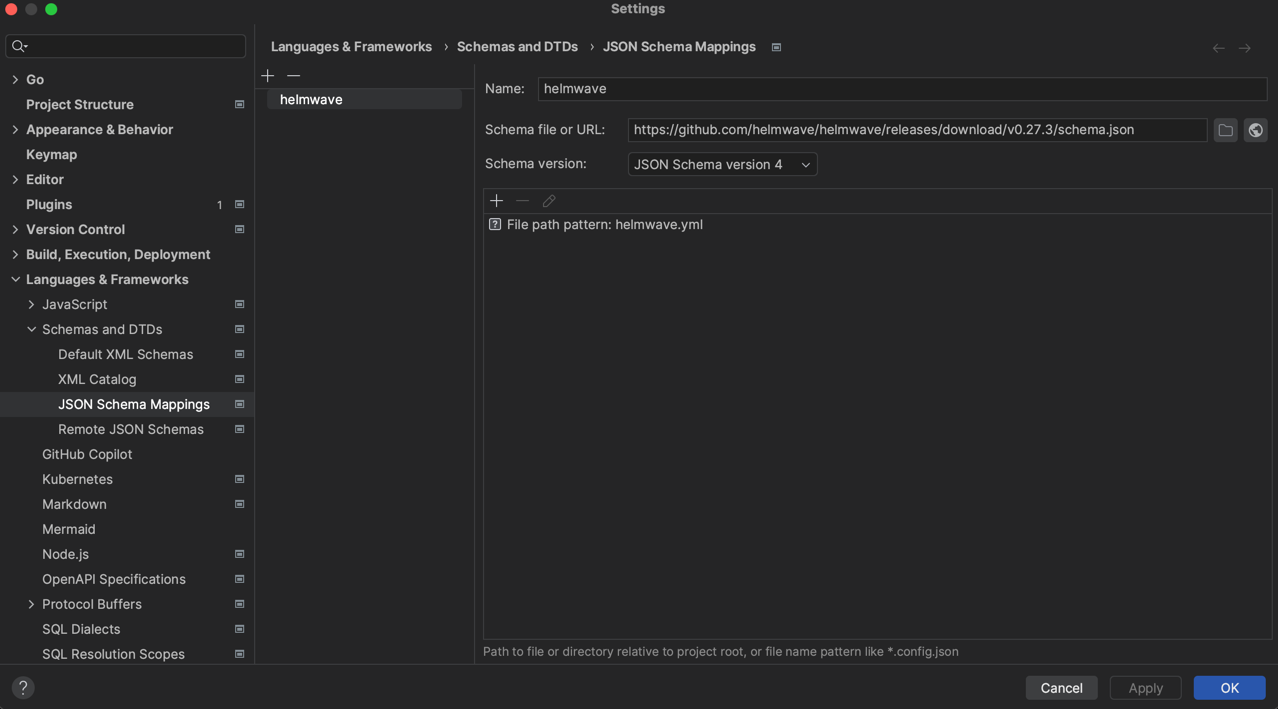Remove the selected schema mapping
The image size is (1278, 709).
293,76
